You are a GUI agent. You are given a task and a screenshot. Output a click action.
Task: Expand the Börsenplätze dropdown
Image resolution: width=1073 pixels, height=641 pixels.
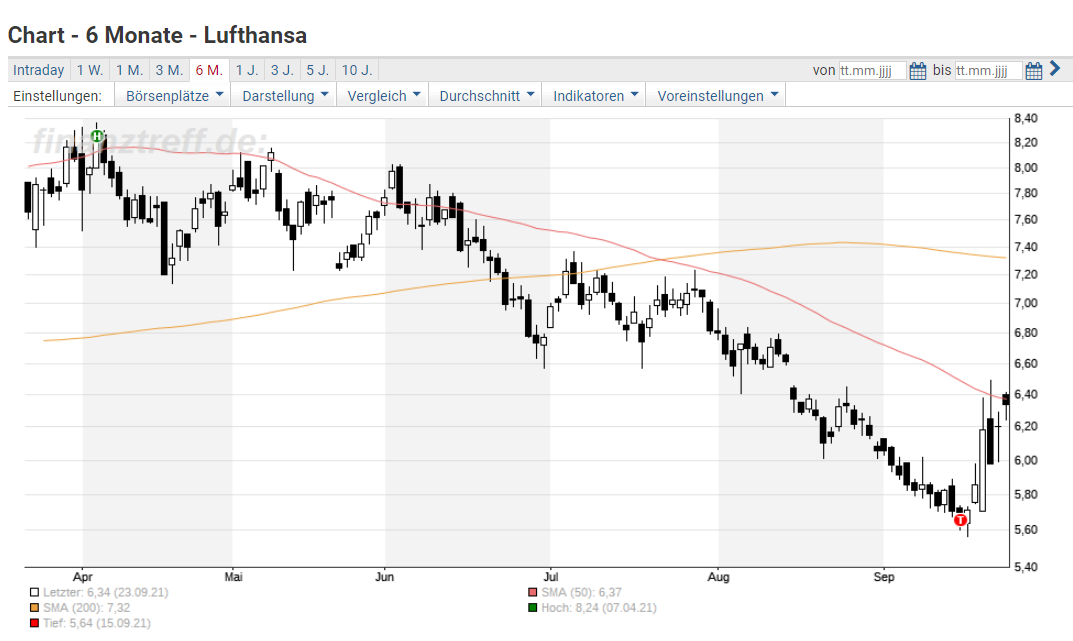(x=174, y=96)
